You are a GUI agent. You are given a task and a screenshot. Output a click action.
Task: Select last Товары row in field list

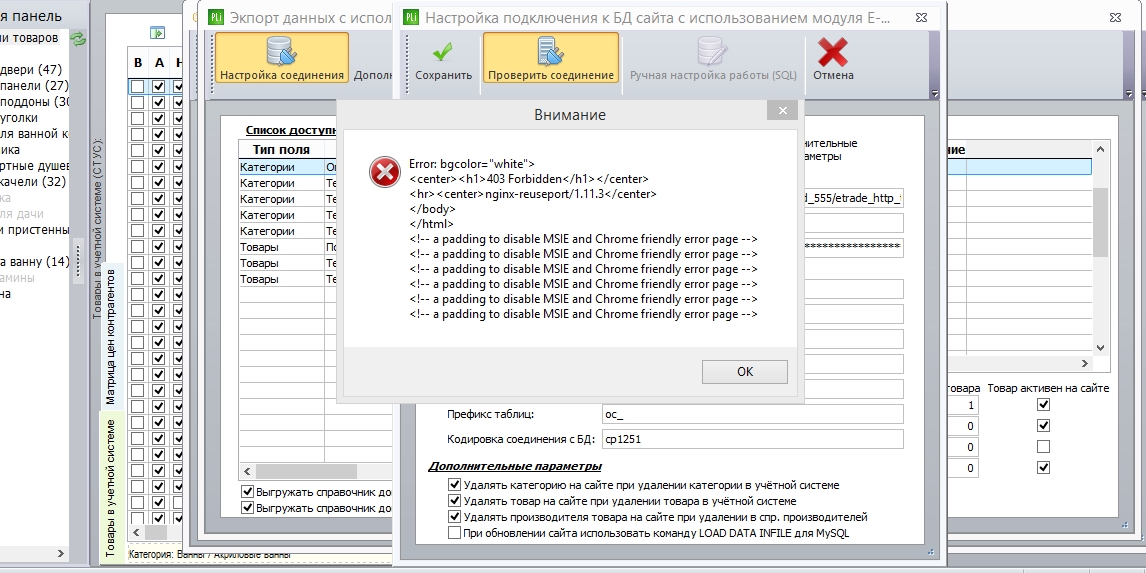pos(281,279)
